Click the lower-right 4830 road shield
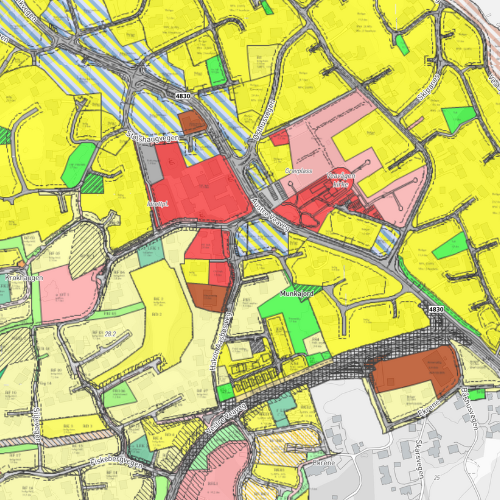 click(436, 309)
